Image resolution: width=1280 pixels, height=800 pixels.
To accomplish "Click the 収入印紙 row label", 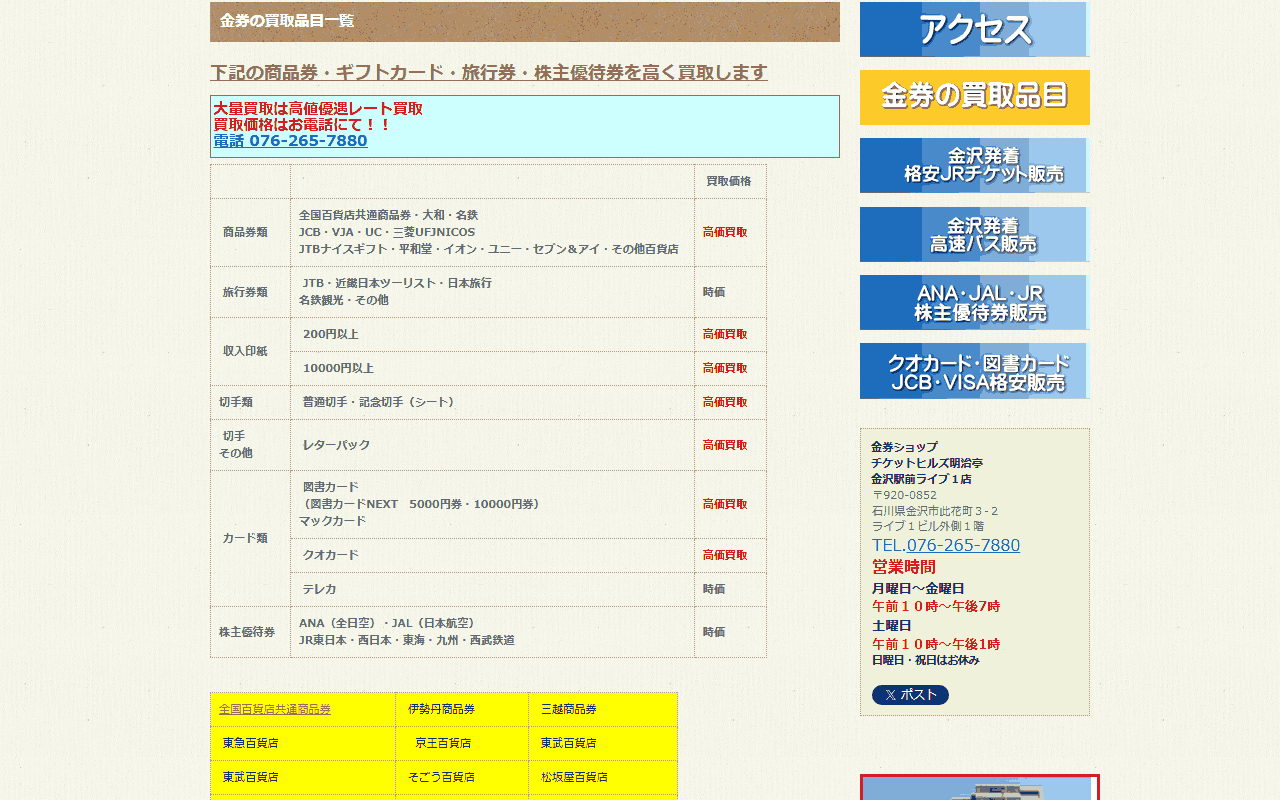I will 245,351.
